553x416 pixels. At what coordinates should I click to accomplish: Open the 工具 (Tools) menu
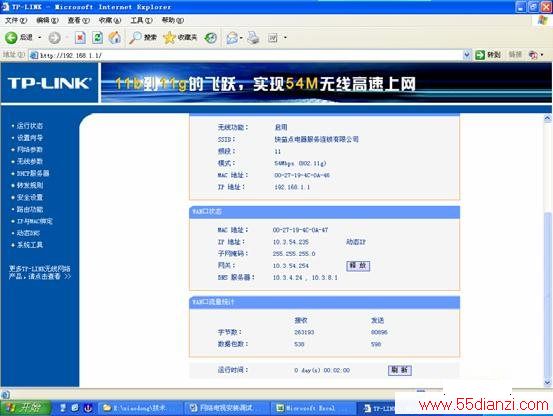tap(141, 20)
